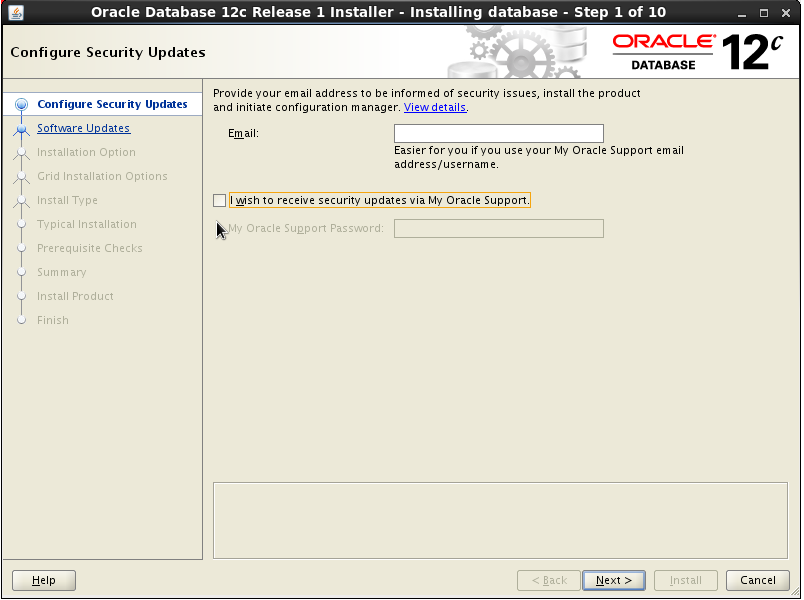Click the Install Product step bullet icon
This screenshot has width=804, height=600.
(x=22, y=296)
